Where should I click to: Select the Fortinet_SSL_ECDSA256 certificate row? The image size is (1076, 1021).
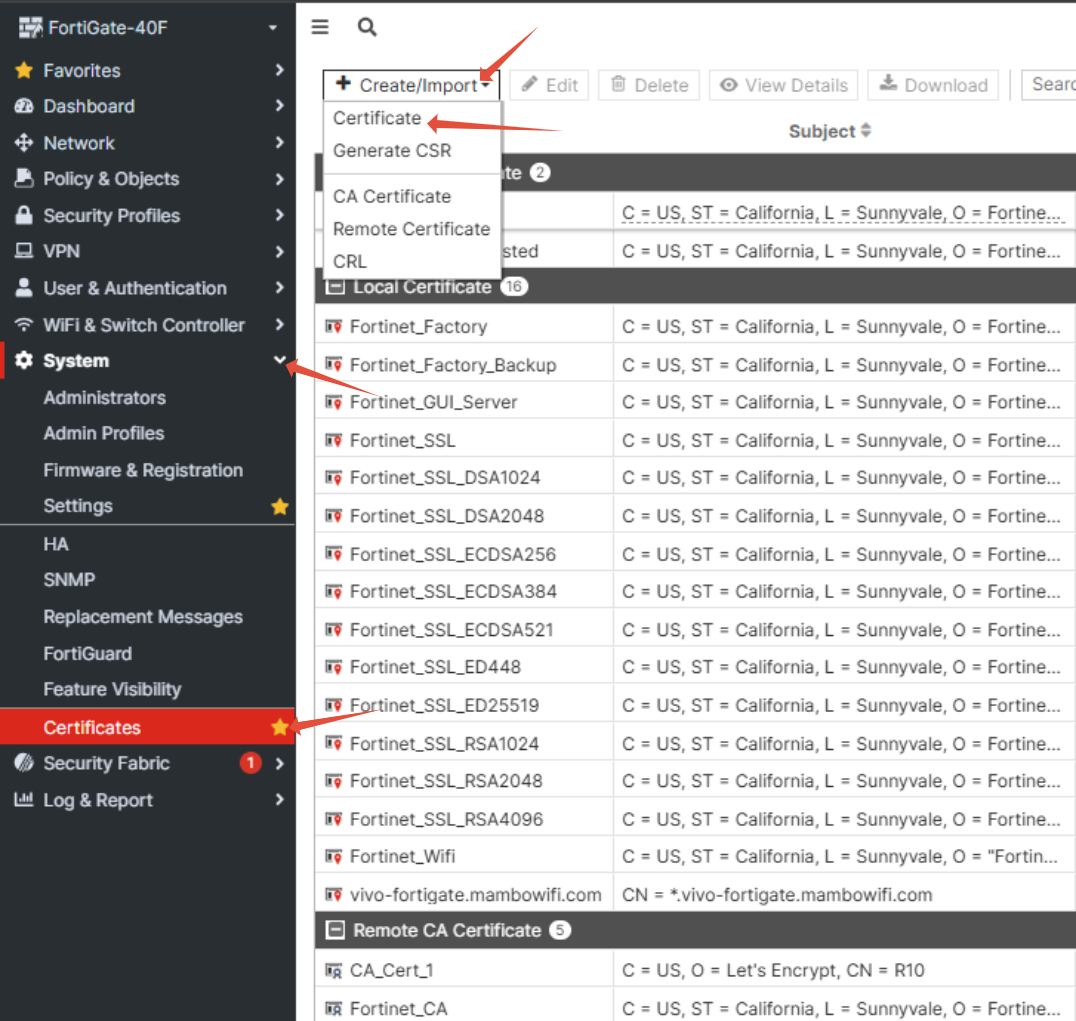point(695,554)
